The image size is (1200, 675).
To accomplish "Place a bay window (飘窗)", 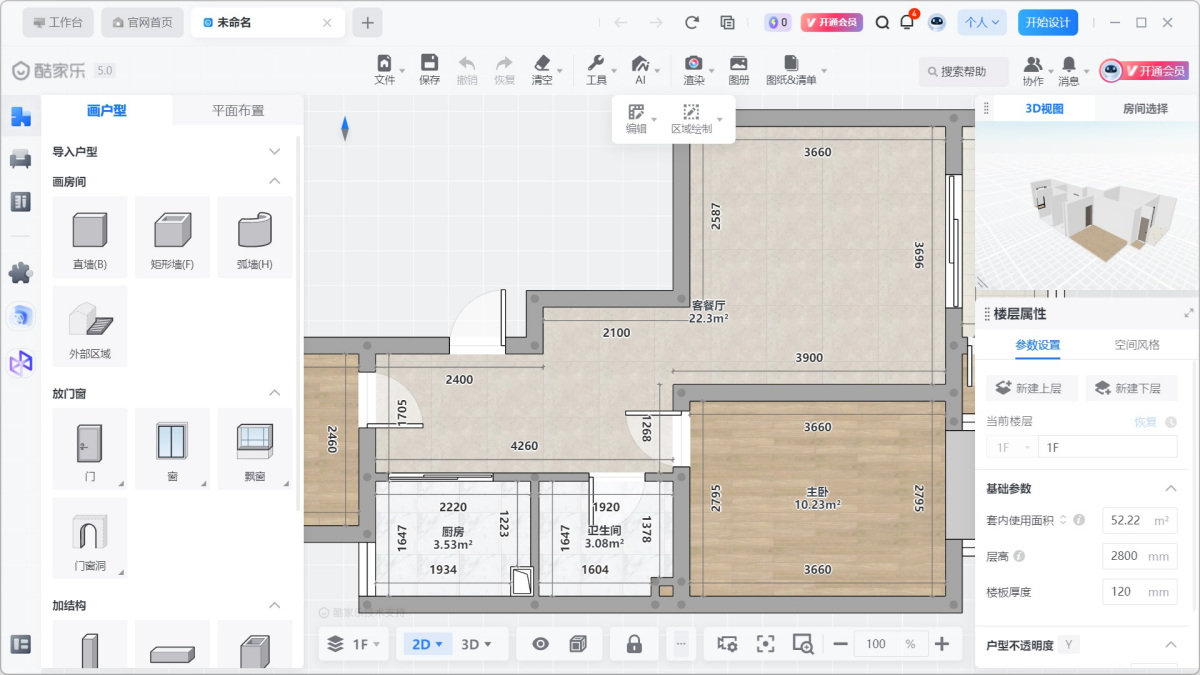I will tap(255, 448).
